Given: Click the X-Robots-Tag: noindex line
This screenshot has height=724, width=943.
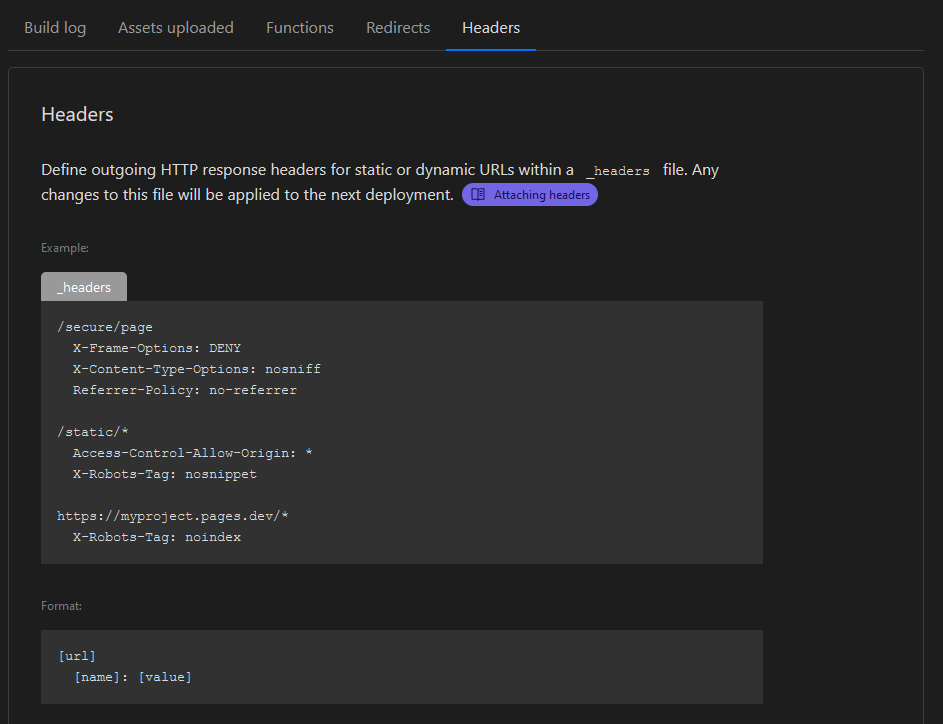Looking at the screenshot, I should [157, 537].
